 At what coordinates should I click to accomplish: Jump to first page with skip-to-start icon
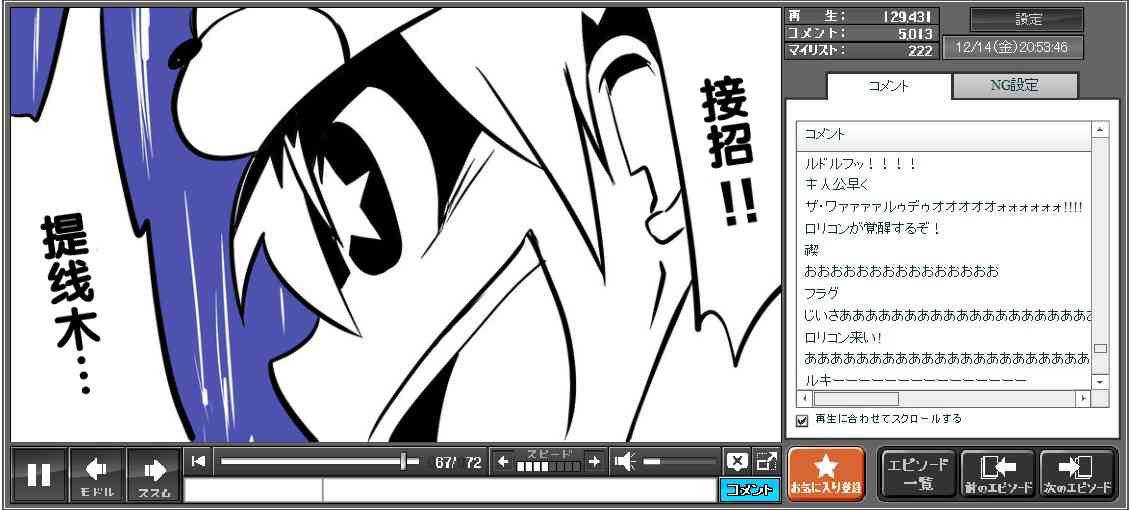198,461
